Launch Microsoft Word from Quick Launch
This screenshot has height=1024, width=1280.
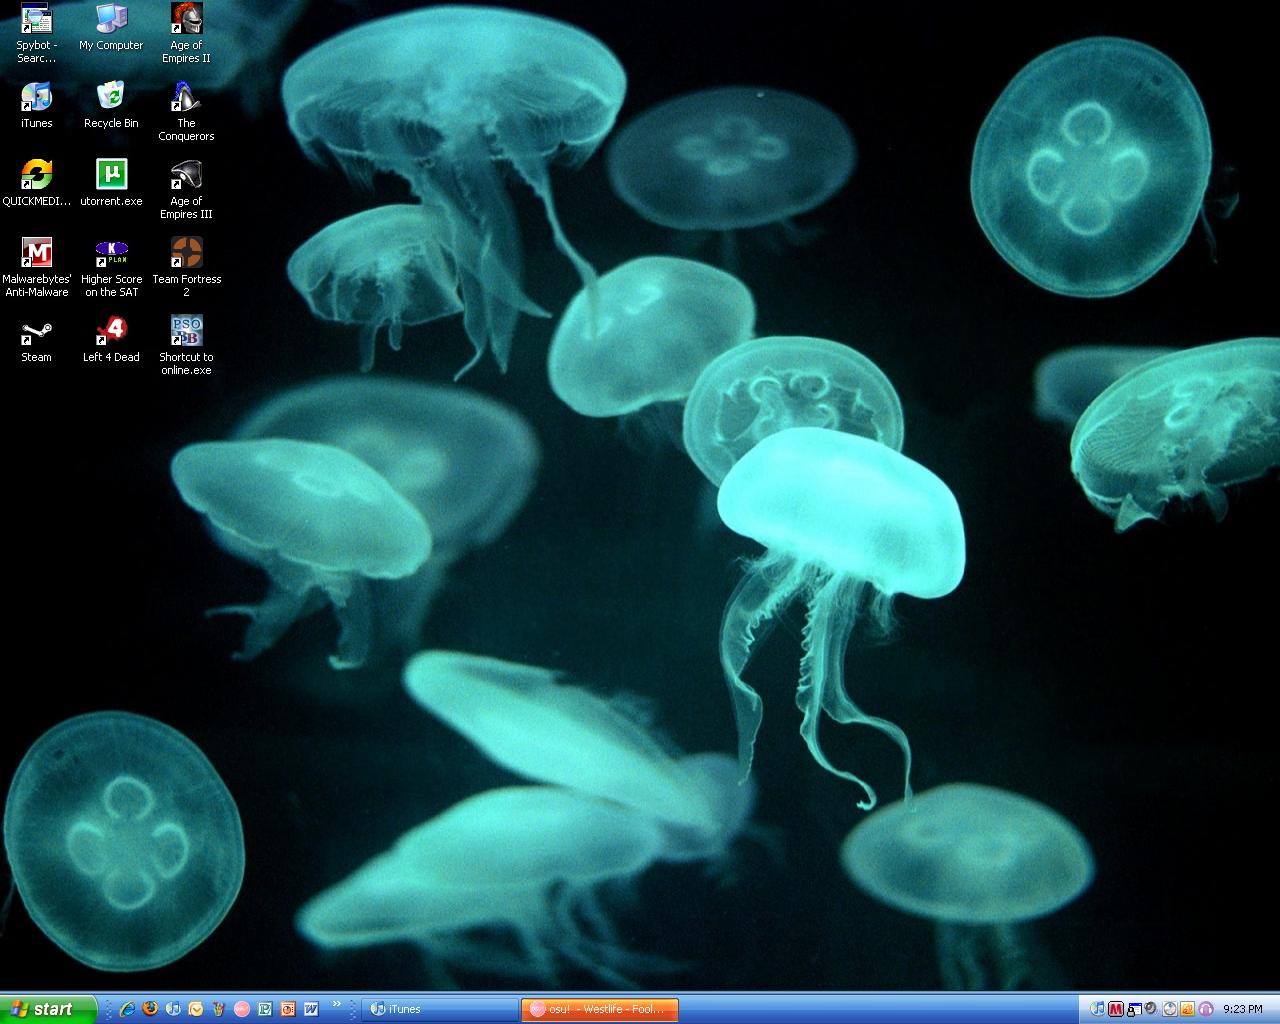tap(311, 1009)
